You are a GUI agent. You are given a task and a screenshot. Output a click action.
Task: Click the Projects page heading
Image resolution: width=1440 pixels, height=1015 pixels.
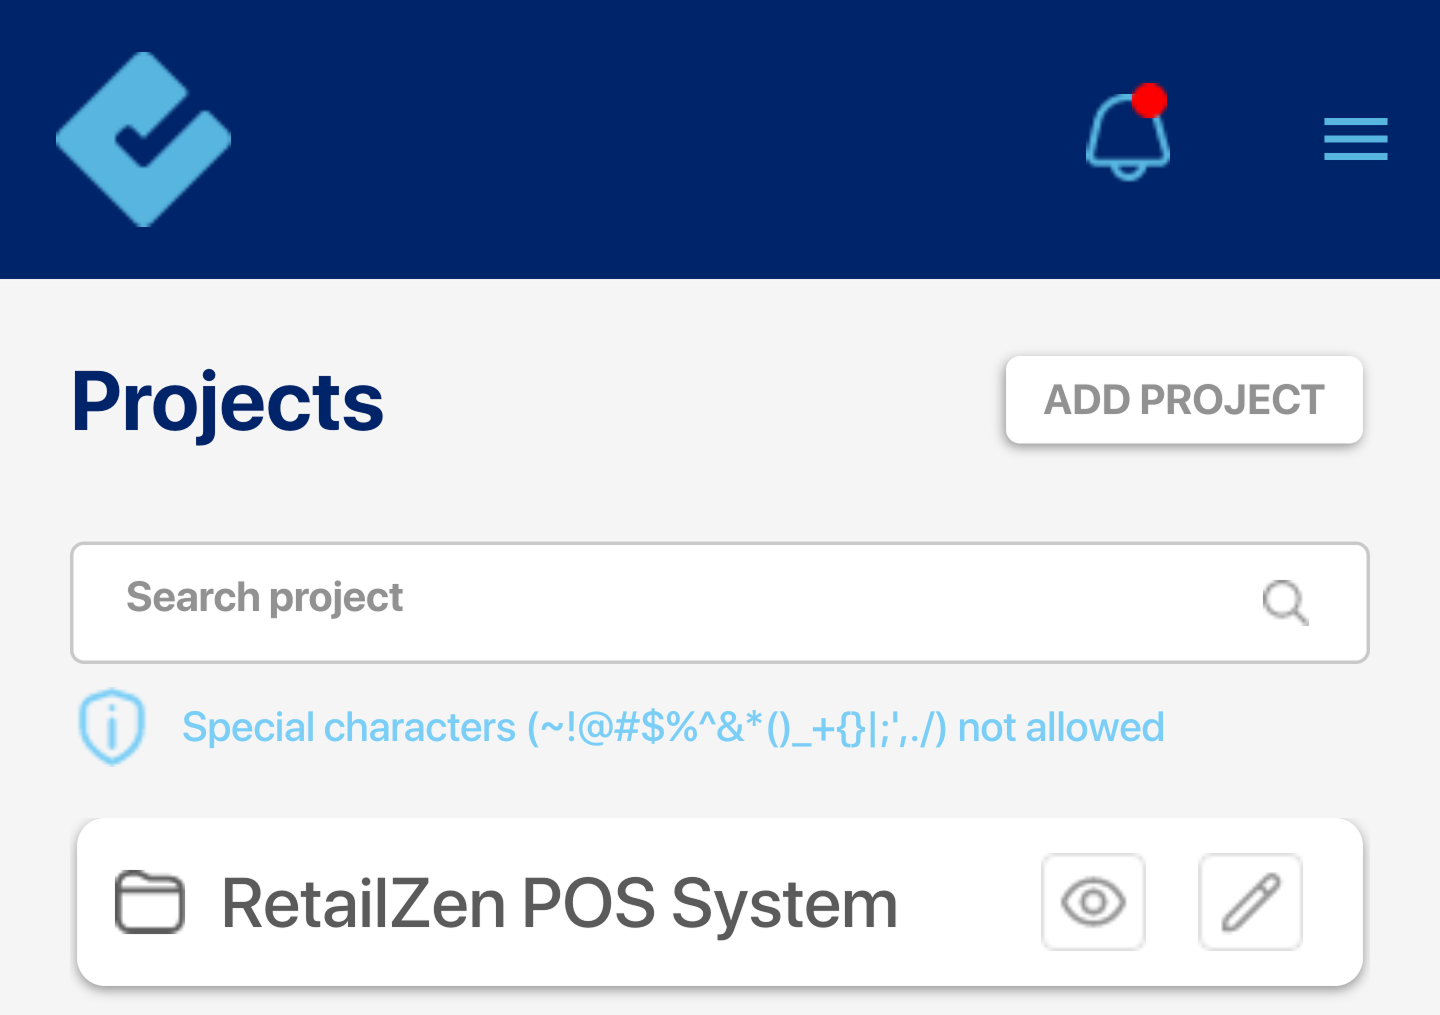227,403
